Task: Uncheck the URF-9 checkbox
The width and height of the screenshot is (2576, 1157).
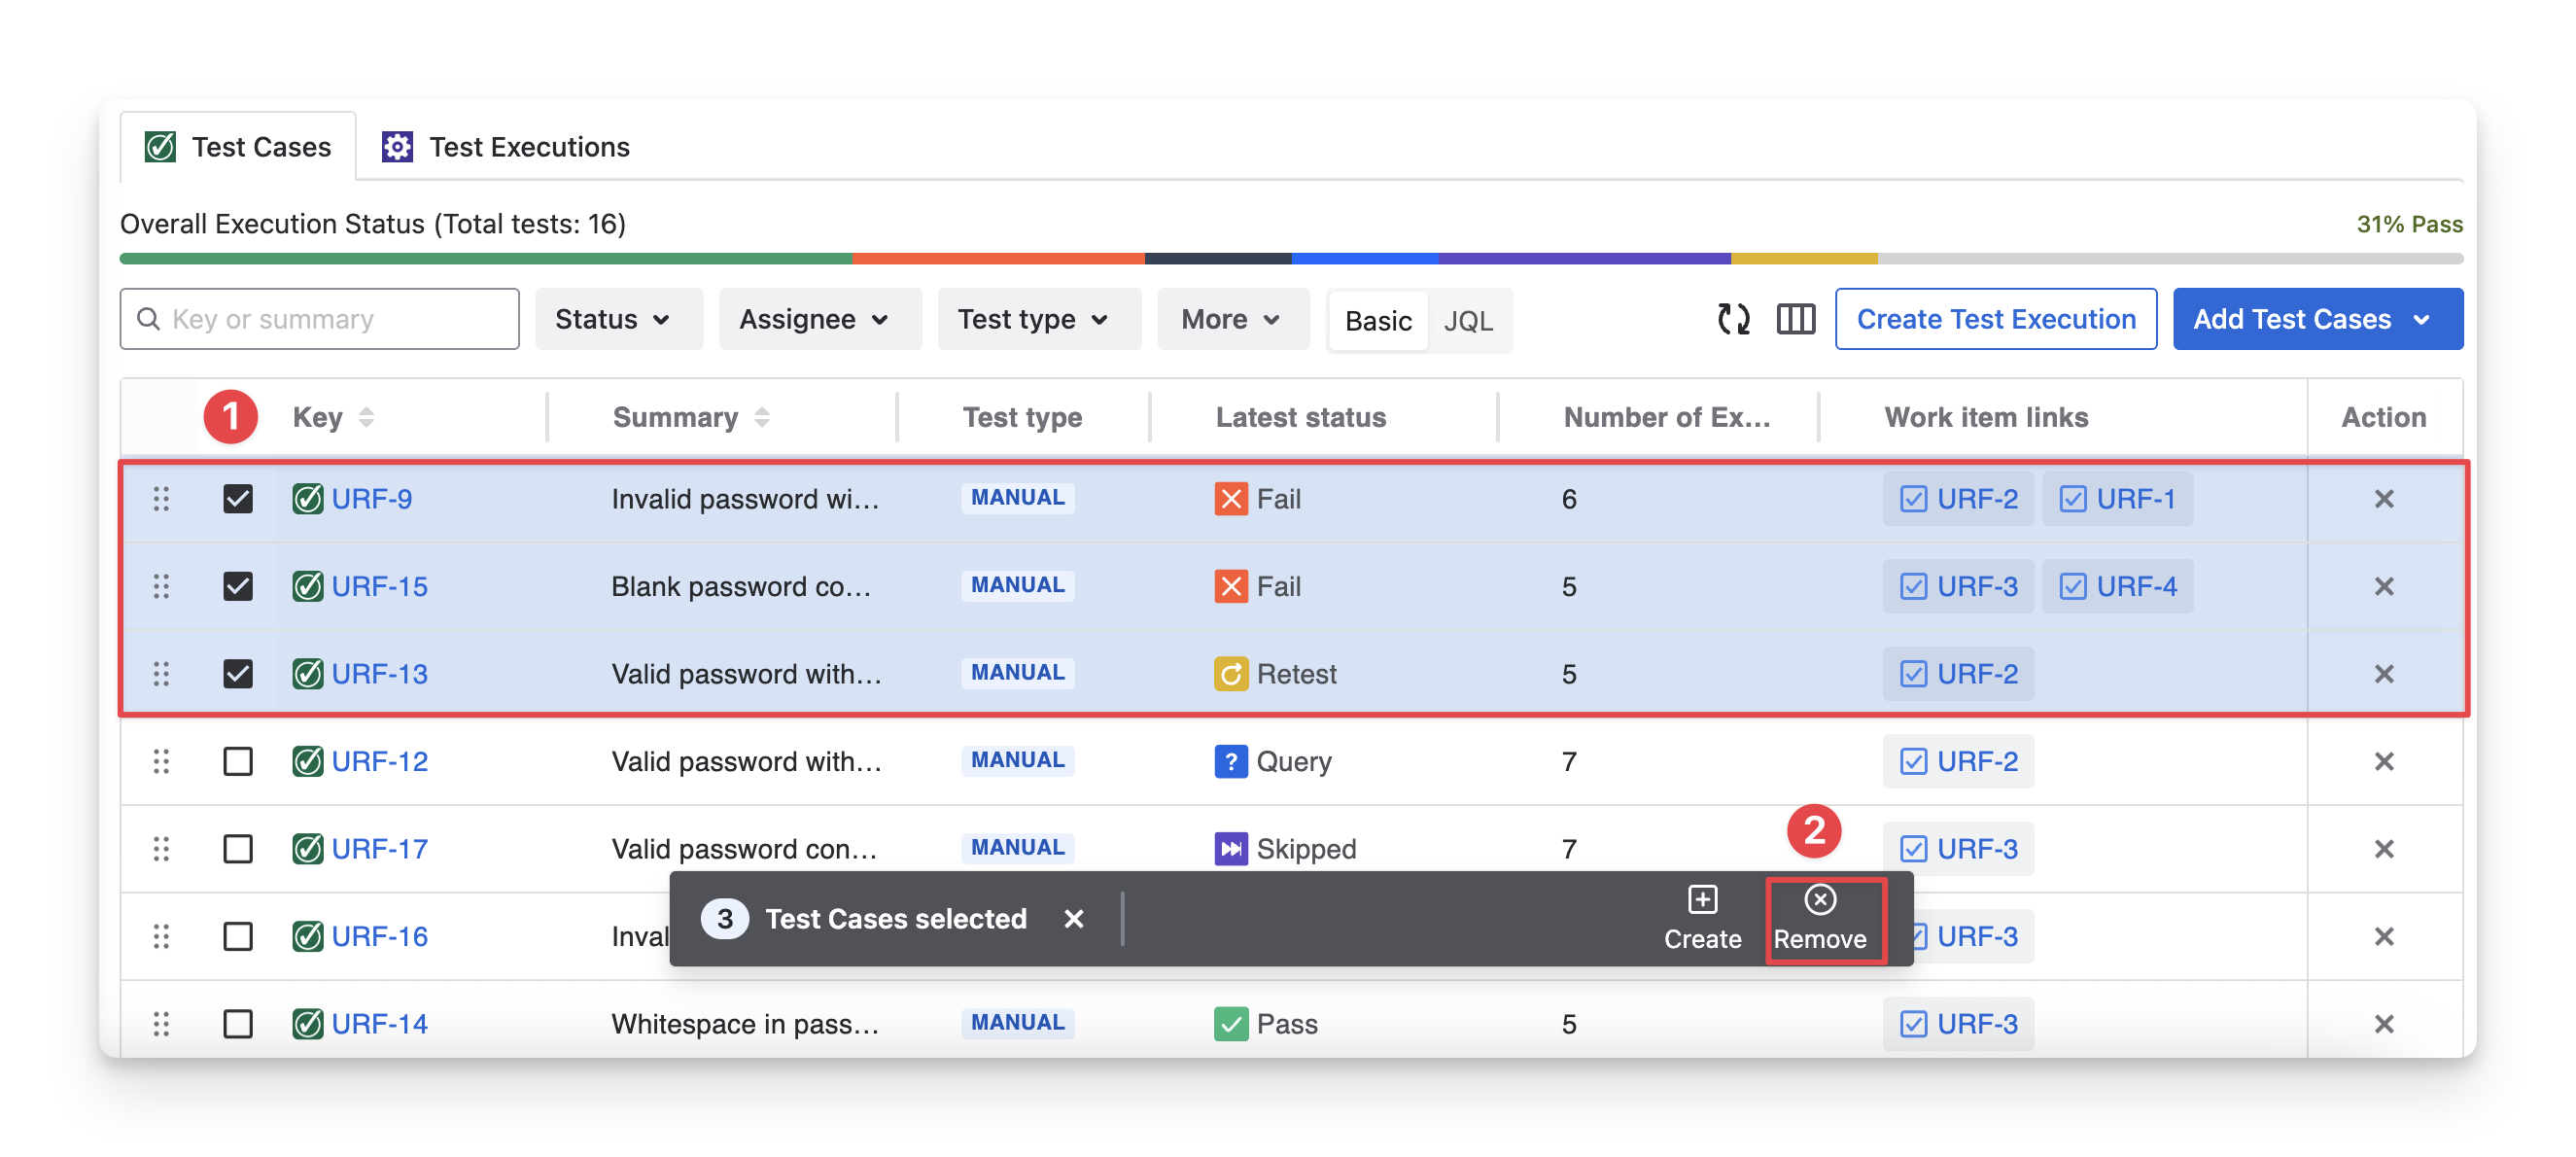Action: (x=237, y=499)
